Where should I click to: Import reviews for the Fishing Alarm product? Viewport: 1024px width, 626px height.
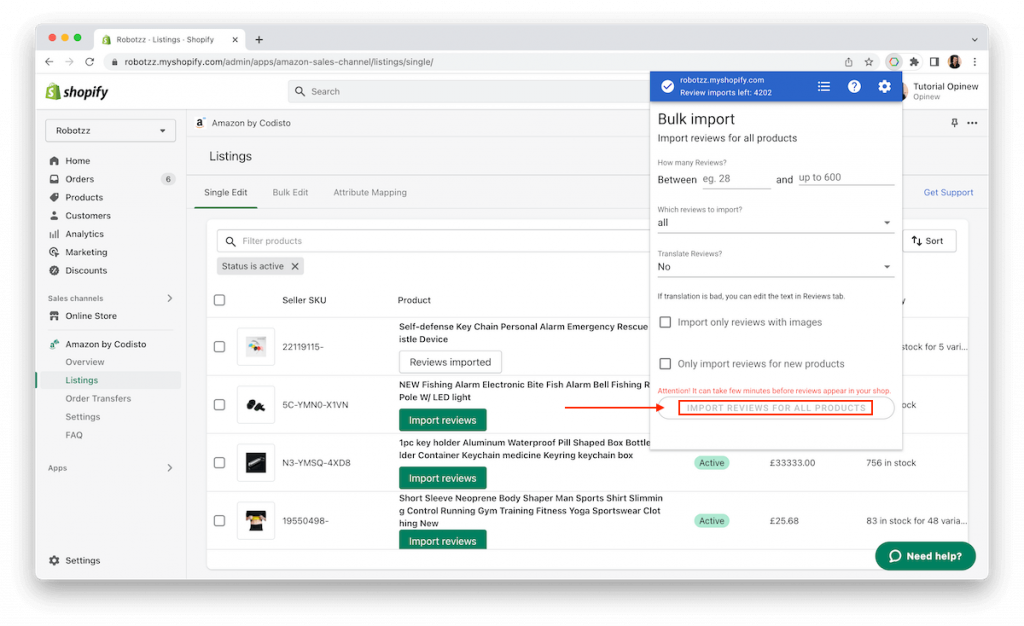point(443,420)
